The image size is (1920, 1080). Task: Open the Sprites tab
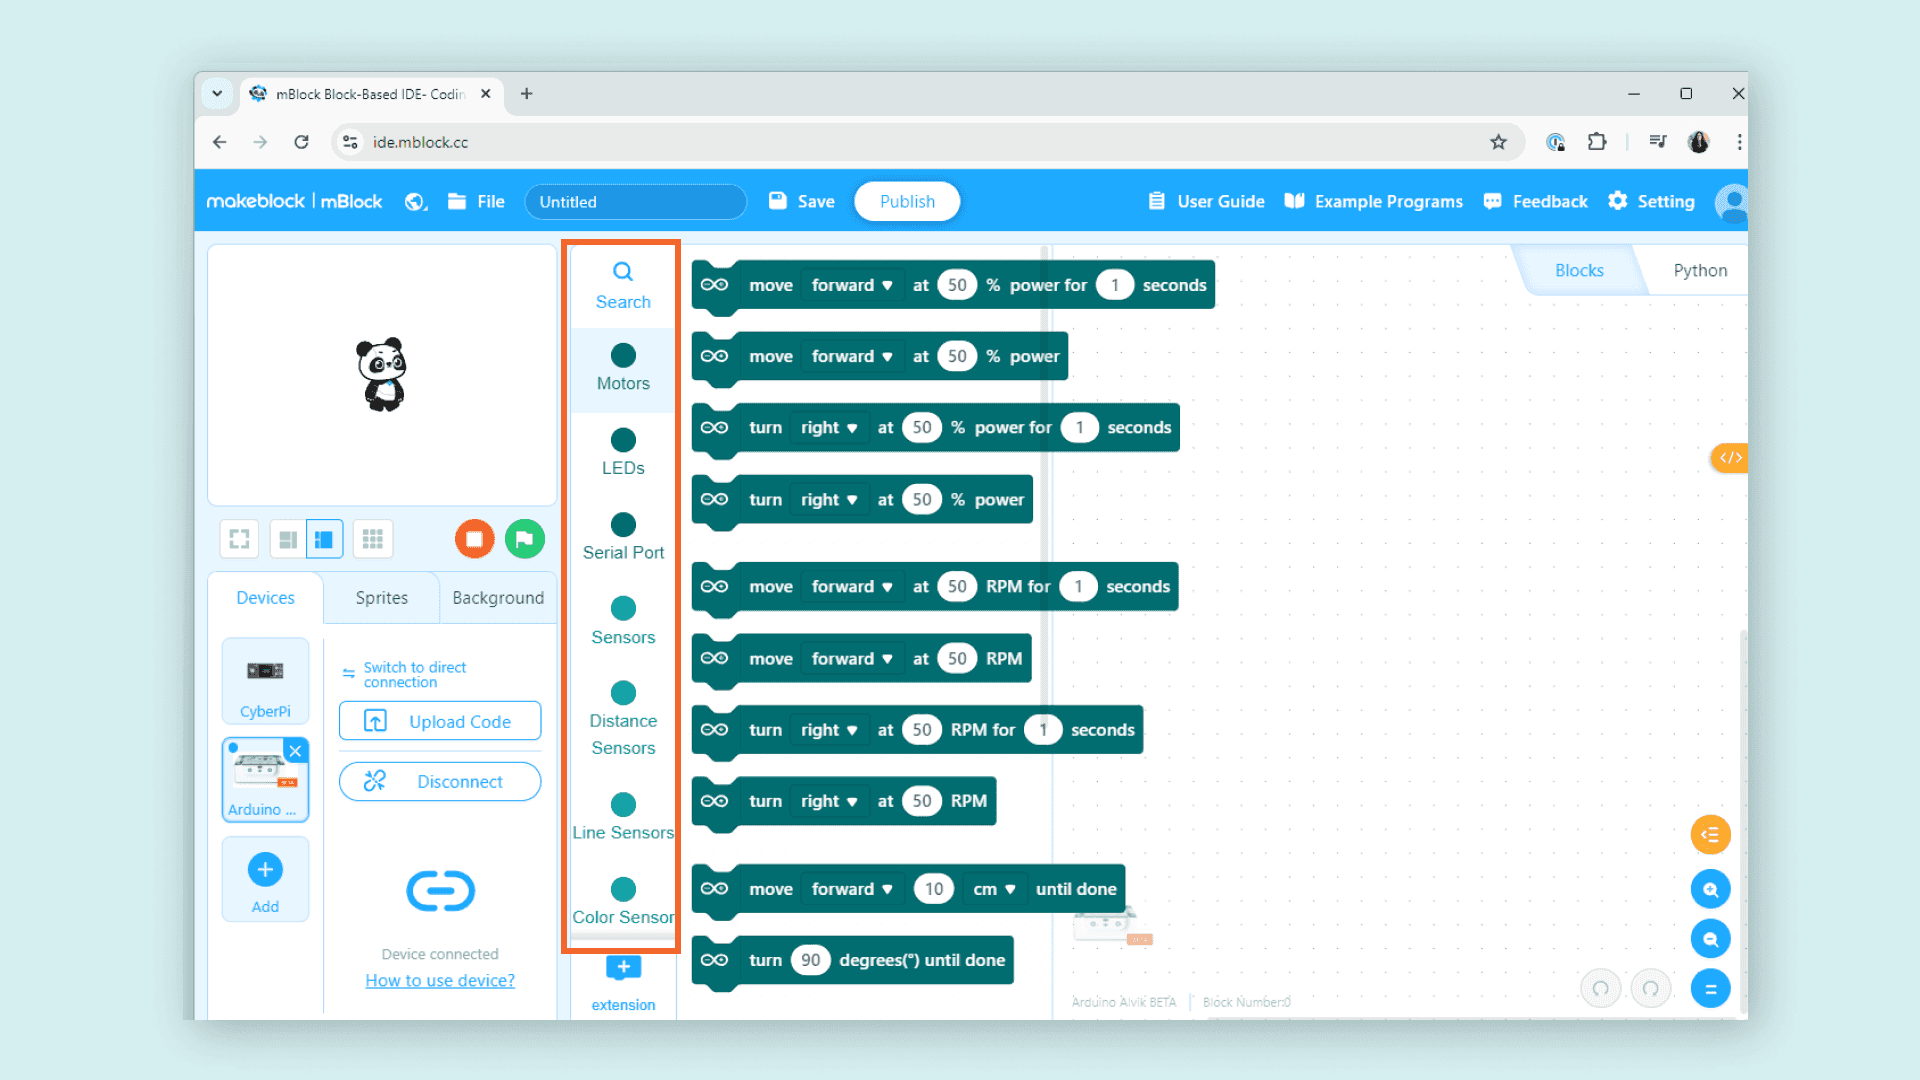click(381, 597)
